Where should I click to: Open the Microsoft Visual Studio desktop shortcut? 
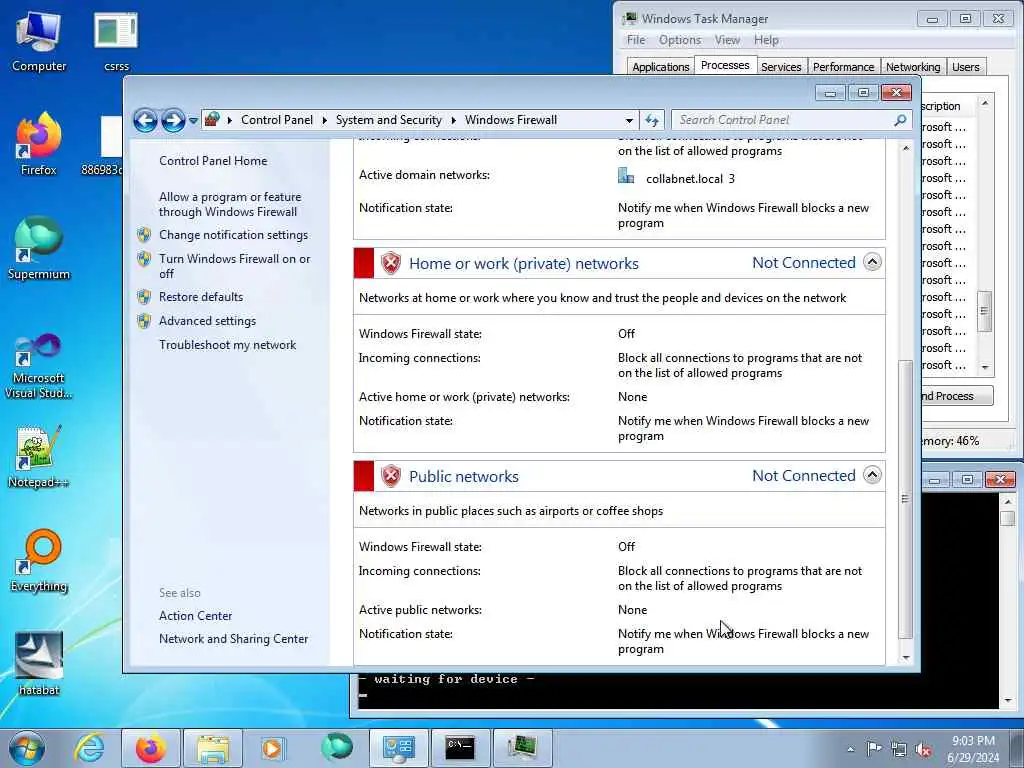(39, 366)
